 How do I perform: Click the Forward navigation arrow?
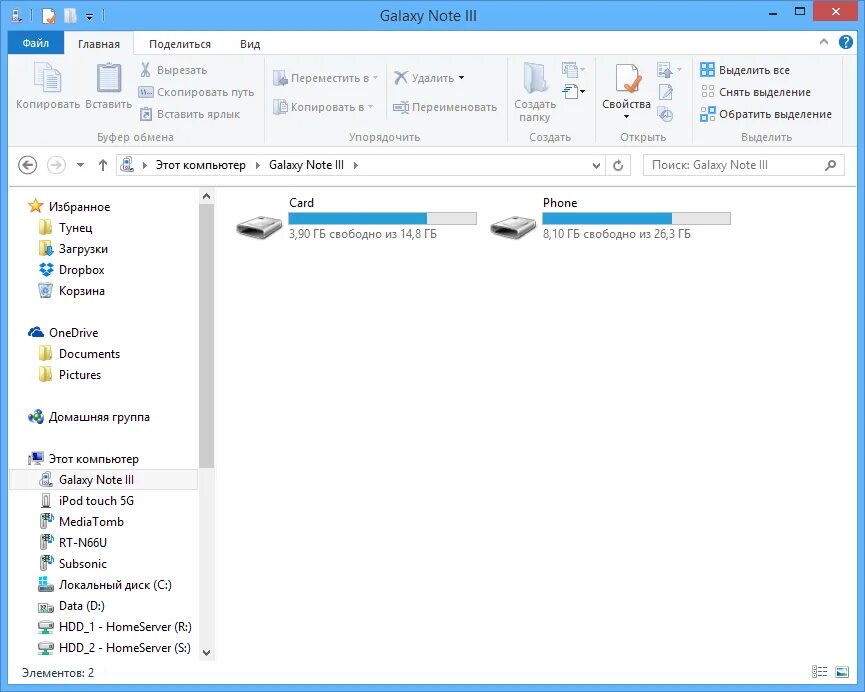click(56, 165)
